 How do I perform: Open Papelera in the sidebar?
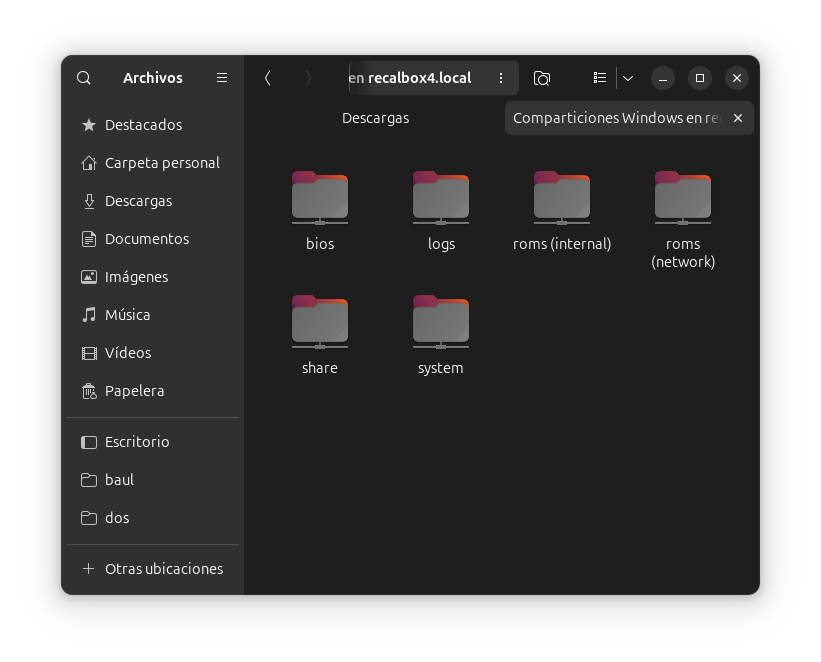point(153,391)
